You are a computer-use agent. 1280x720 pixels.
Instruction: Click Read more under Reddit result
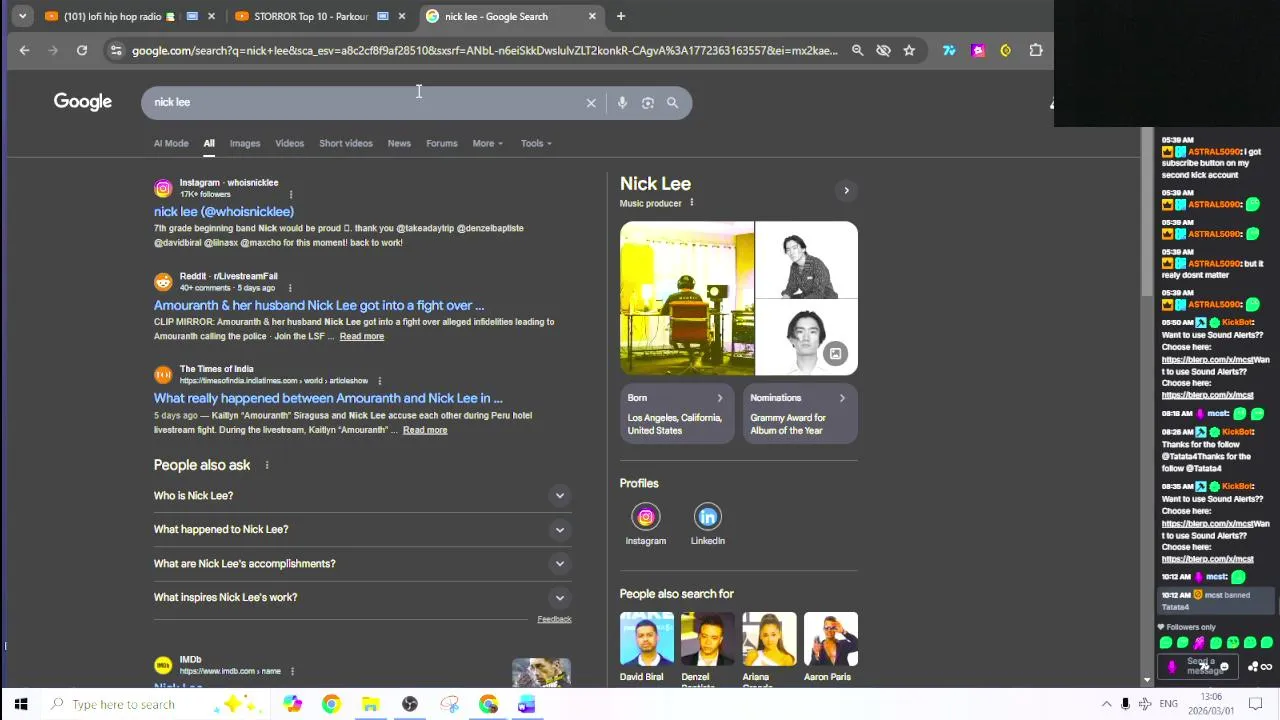(362, 336)
